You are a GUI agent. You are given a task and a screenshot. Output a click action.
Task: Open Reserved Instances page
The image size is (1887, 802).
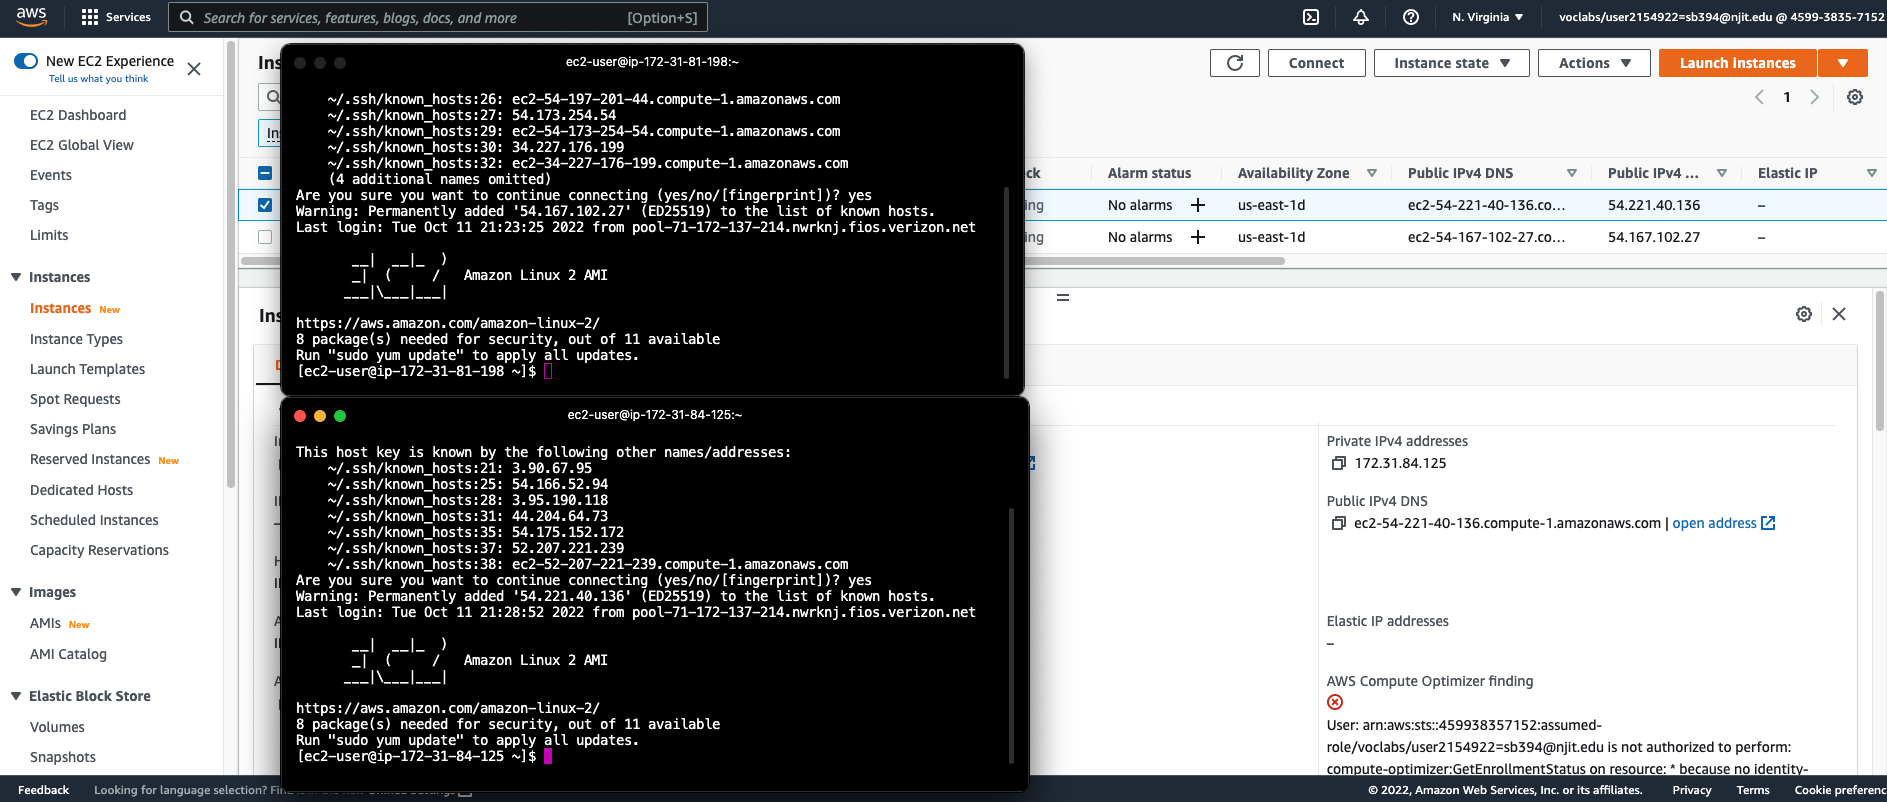[x=90, y=459]
